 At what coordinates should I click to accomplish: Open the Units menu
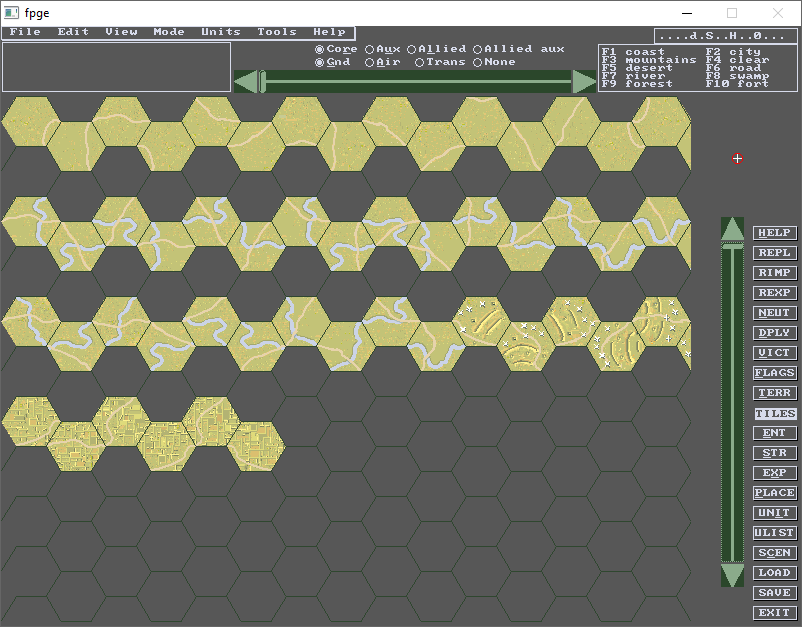coord(220,32)
